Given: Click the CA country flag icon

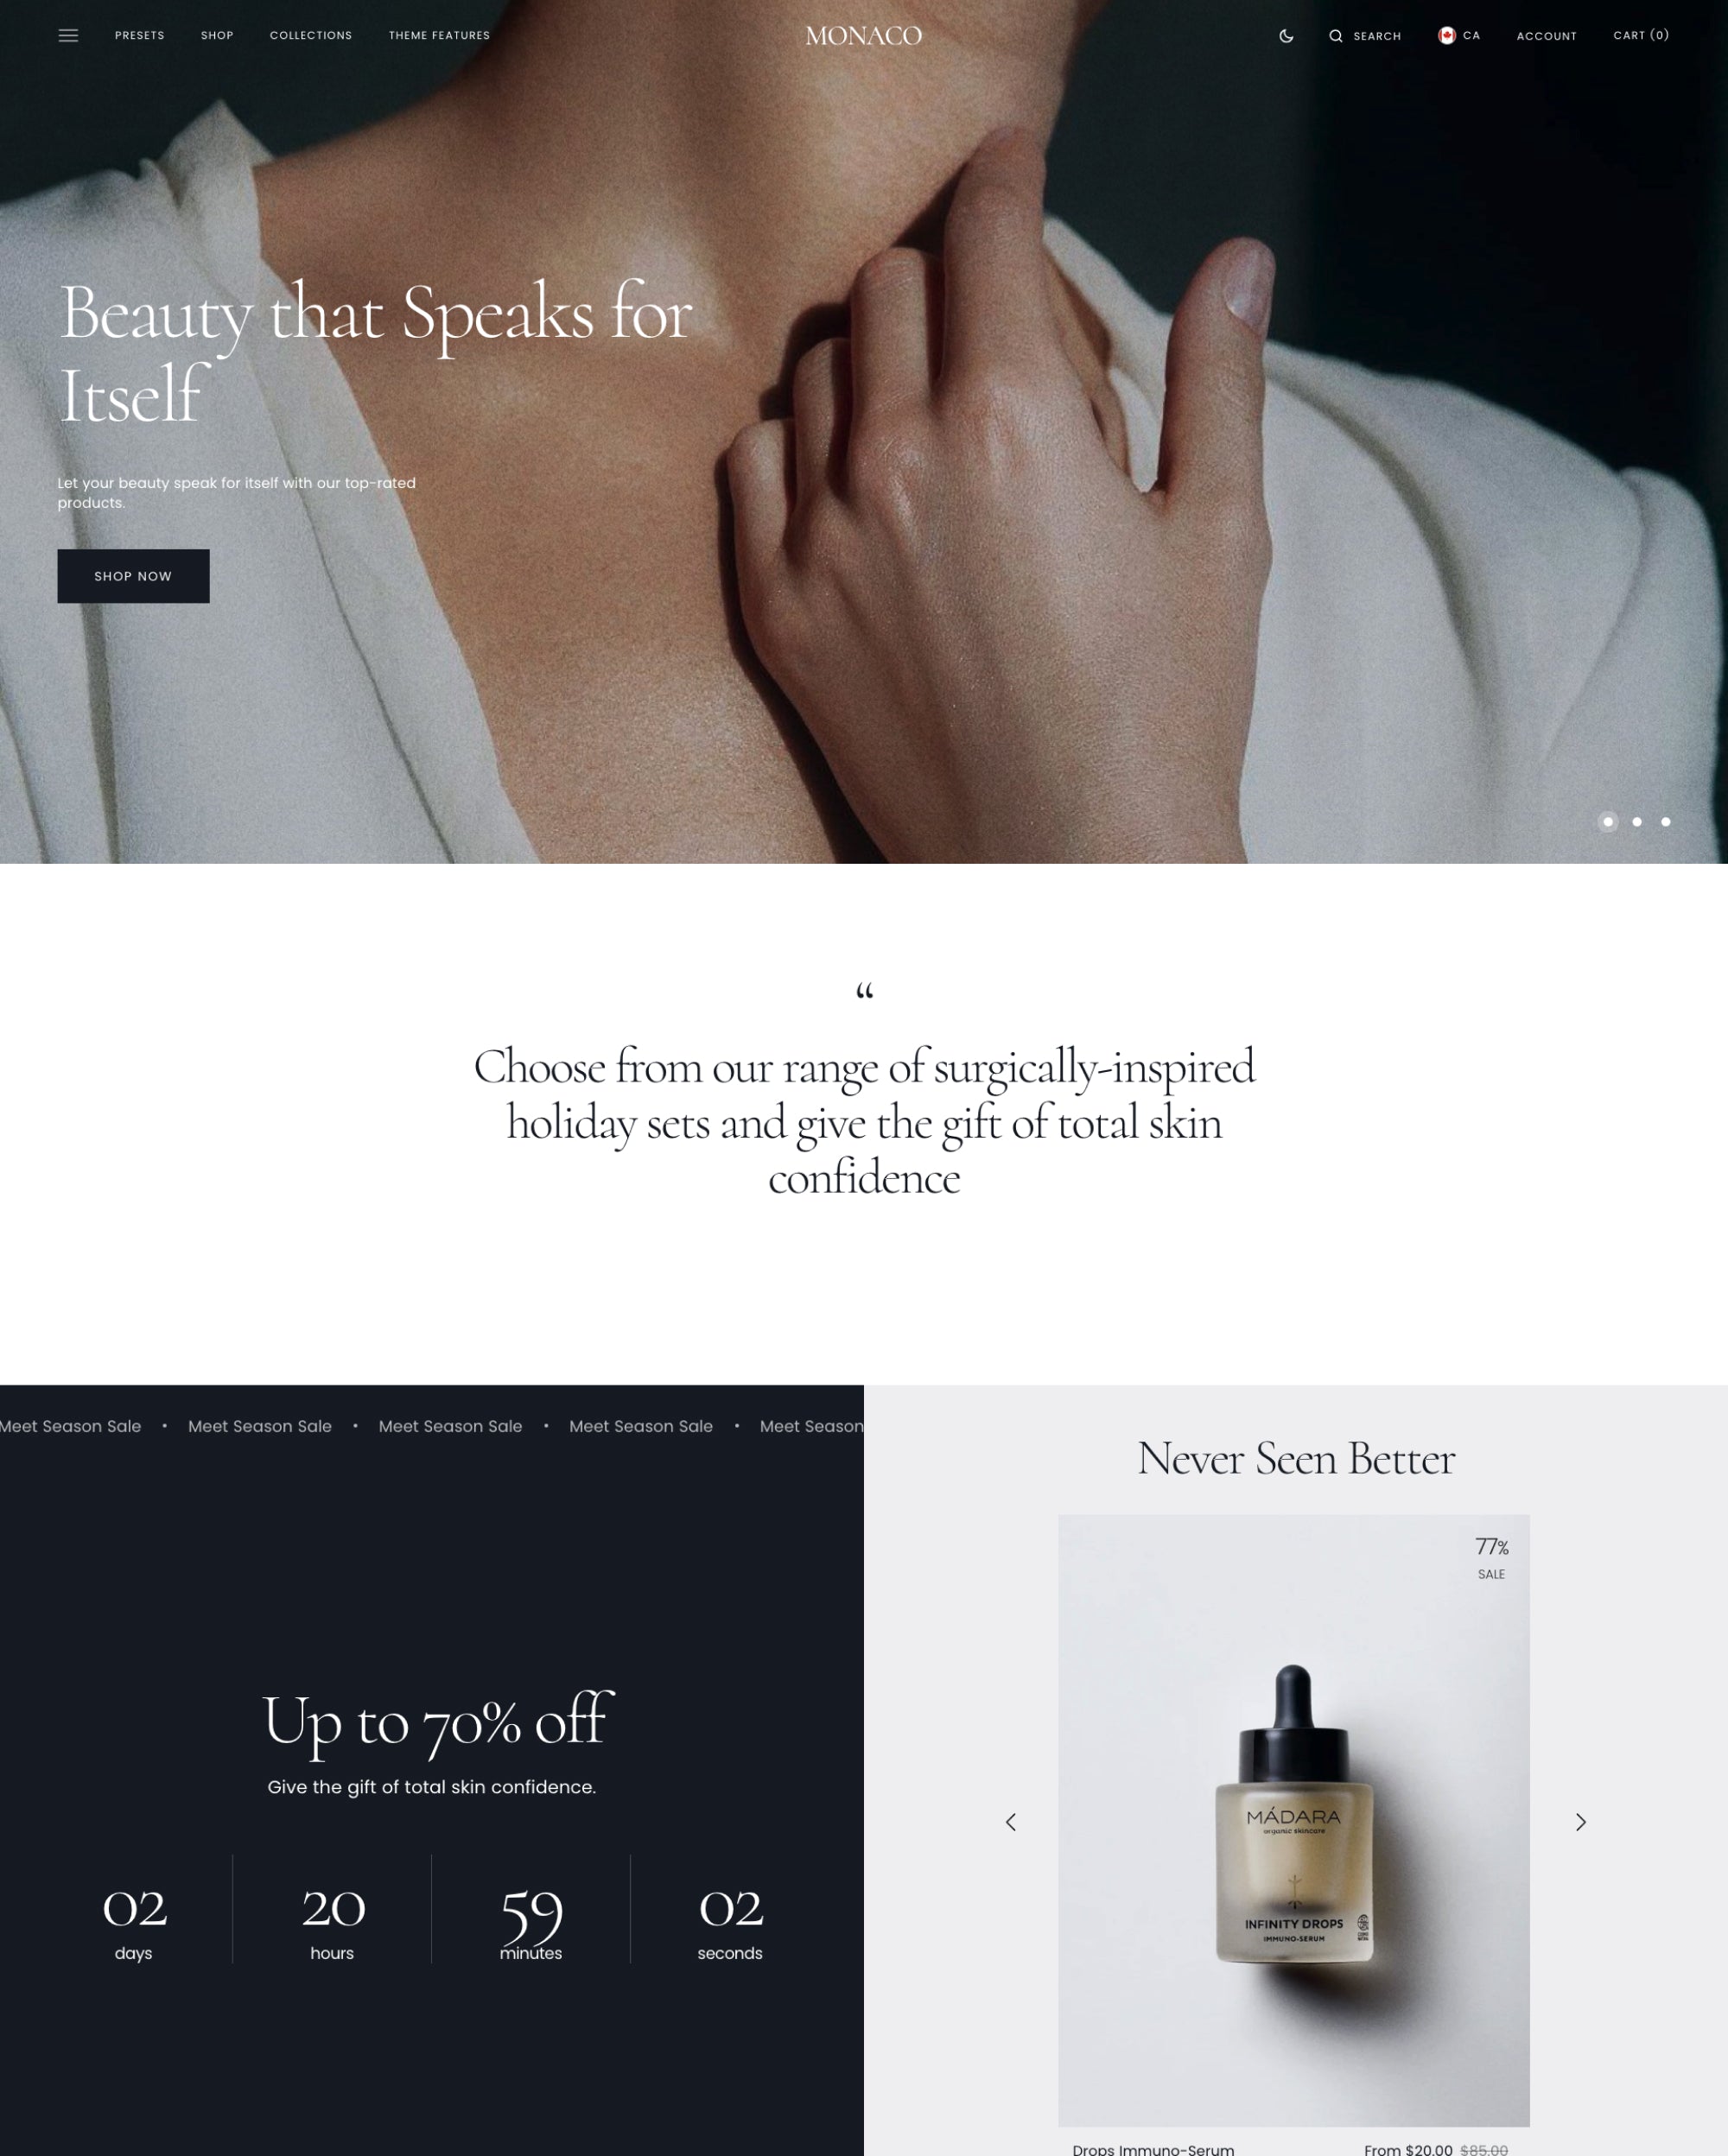Looking at the screenshot, I should tap(1444, 35).
